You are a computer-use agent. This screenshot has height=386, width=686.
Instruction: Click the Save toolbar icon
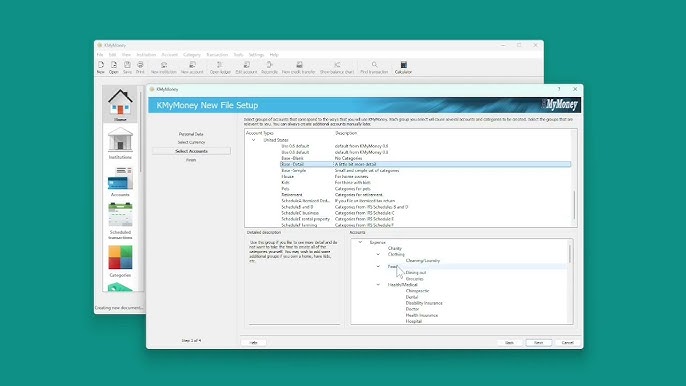click(x=127, y=67)
